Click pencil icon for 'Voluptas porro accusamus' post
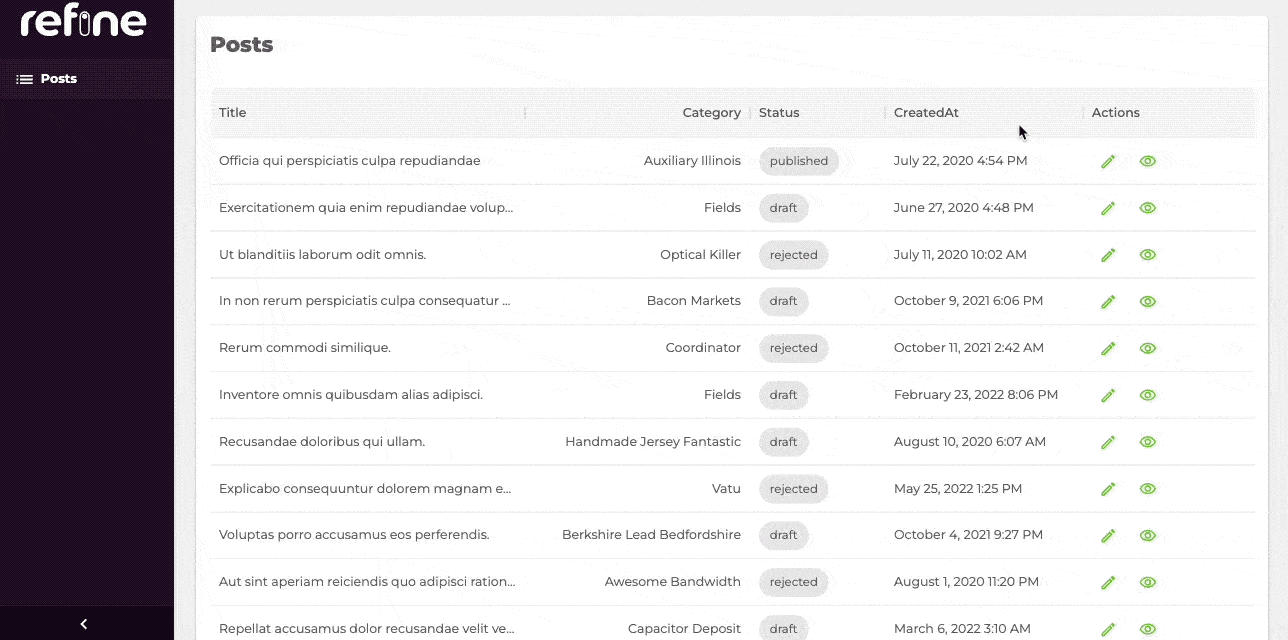Screen dimensions: 1288x640 (x=1108, y=535)
